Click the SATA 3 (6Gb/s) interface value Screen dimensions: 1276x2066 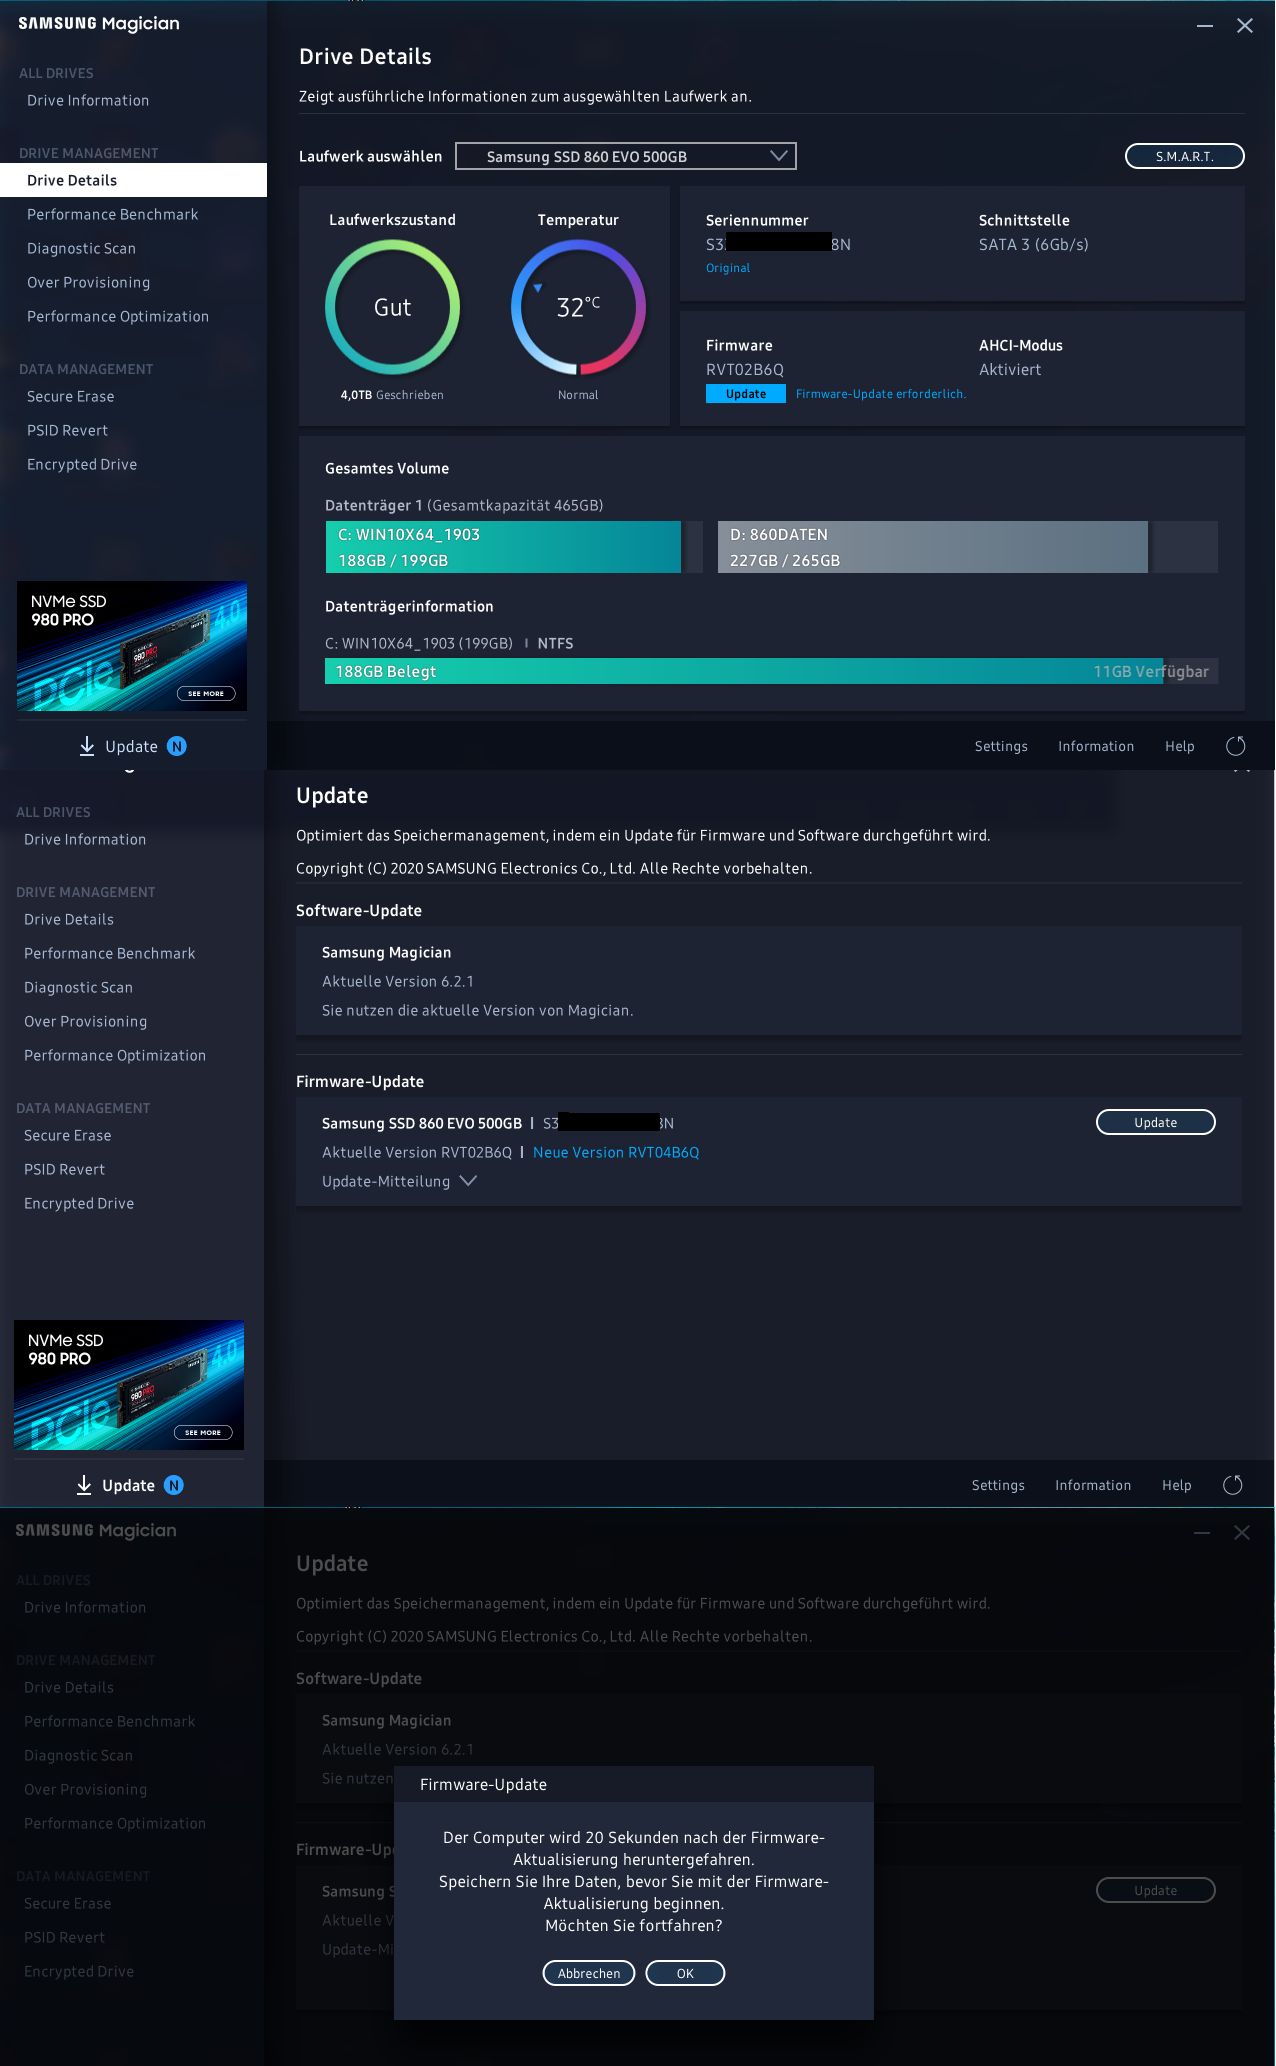click(1034, 244)
